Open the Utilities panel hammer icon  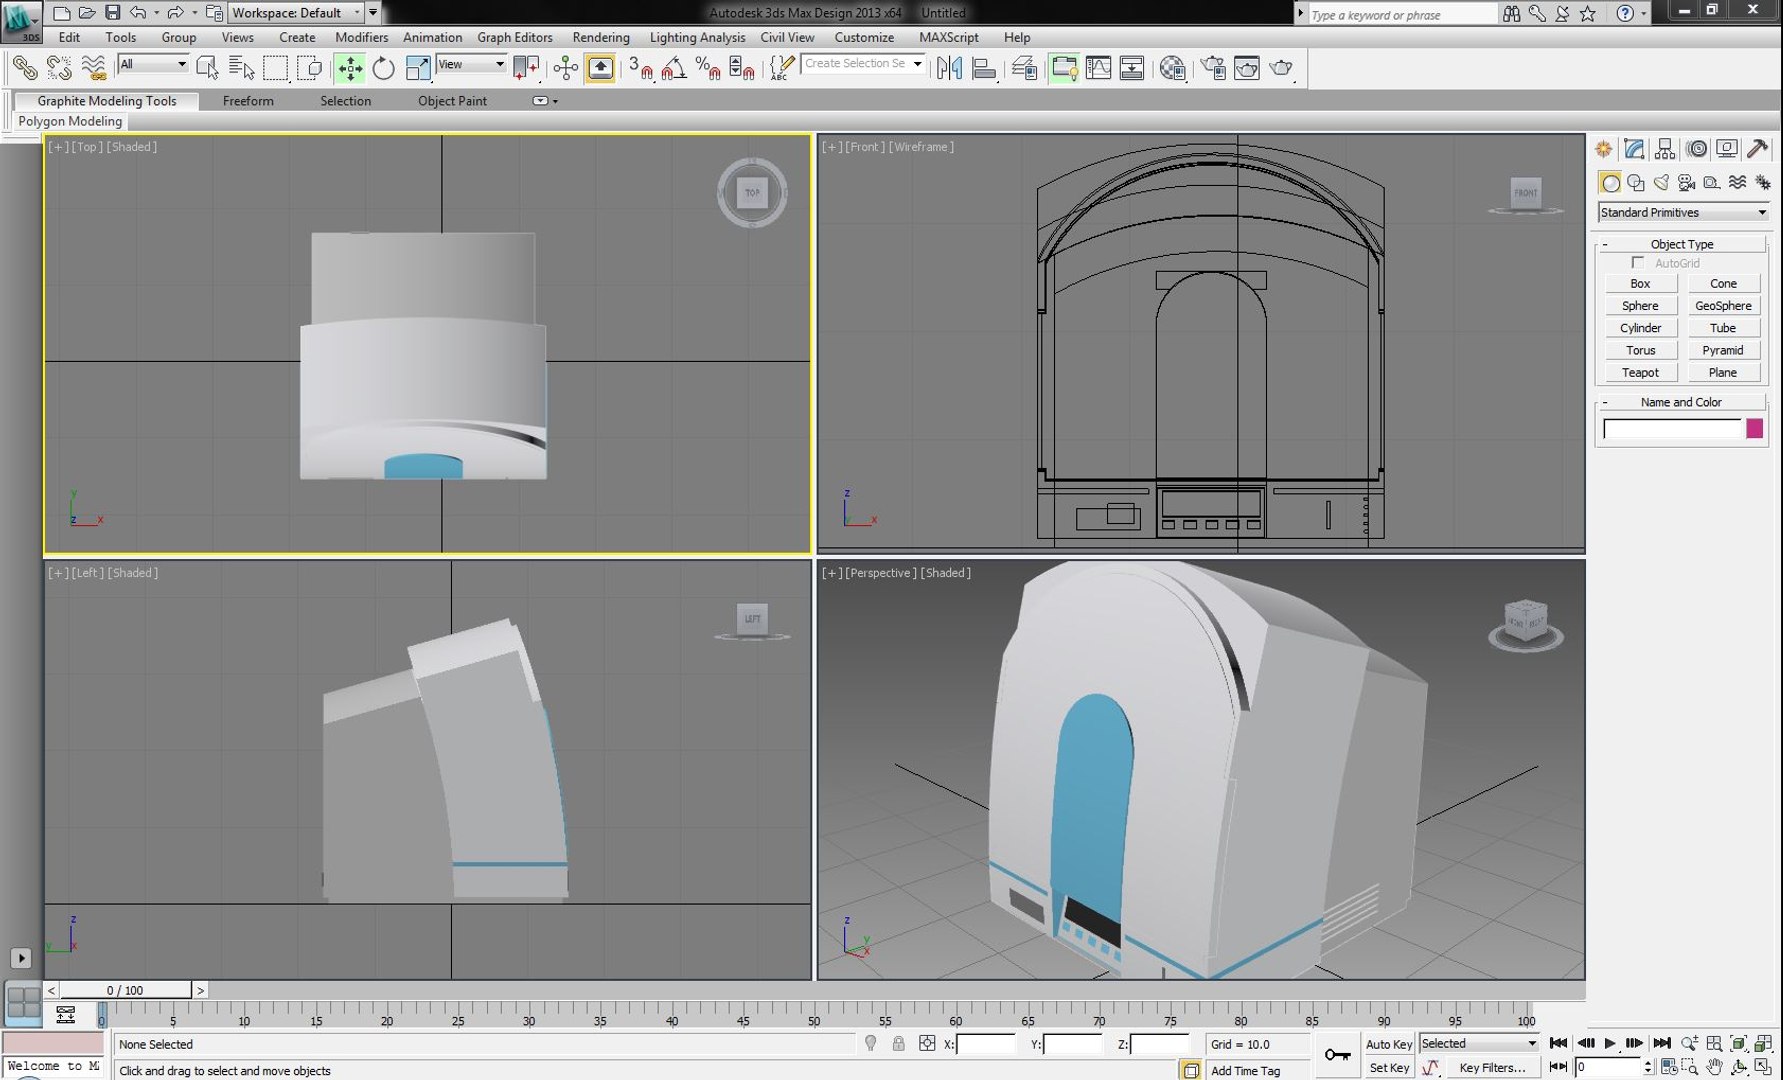pos(1757,149)
